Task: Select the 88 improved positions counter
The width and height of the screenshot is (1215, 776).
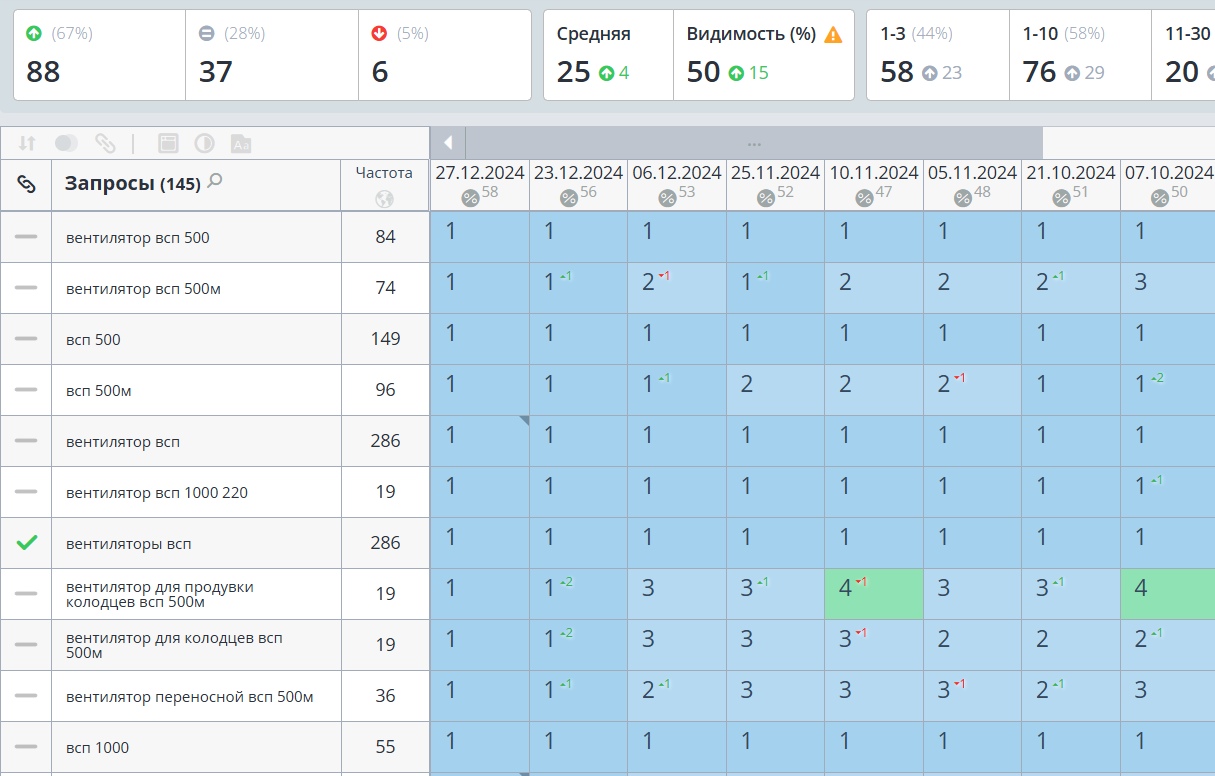Action: (100, 55)
